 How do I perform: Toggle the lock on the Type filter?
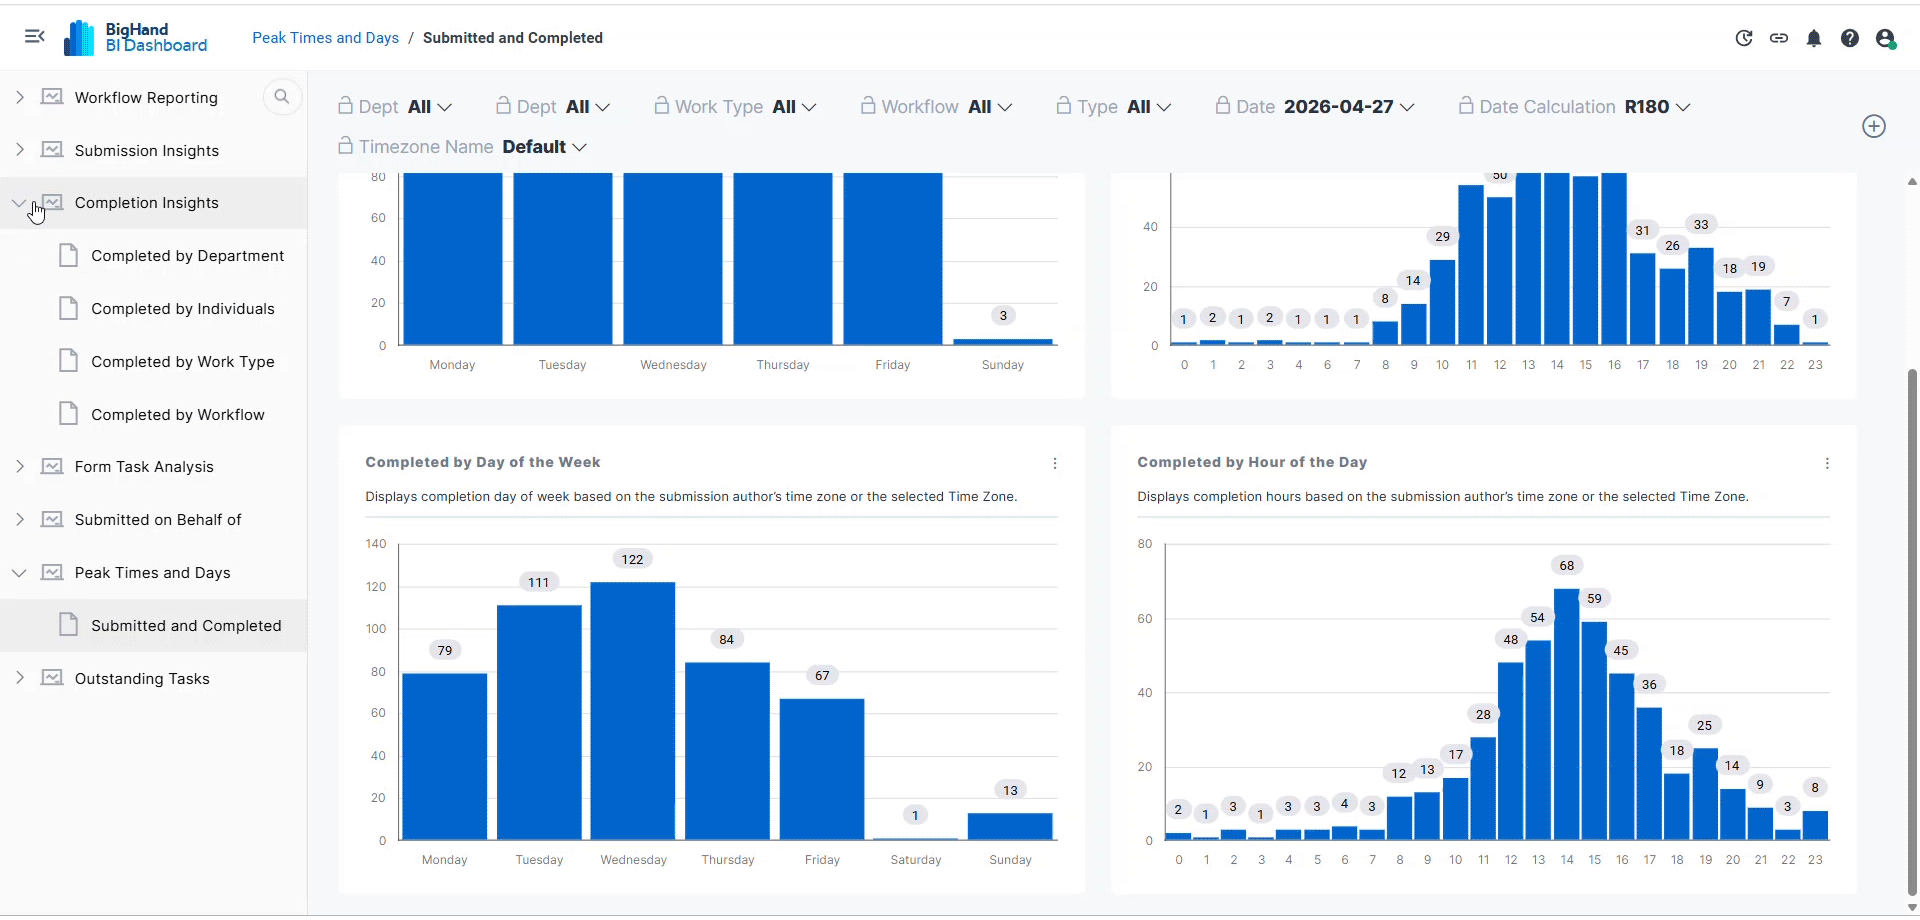[x=1064, y=105]
